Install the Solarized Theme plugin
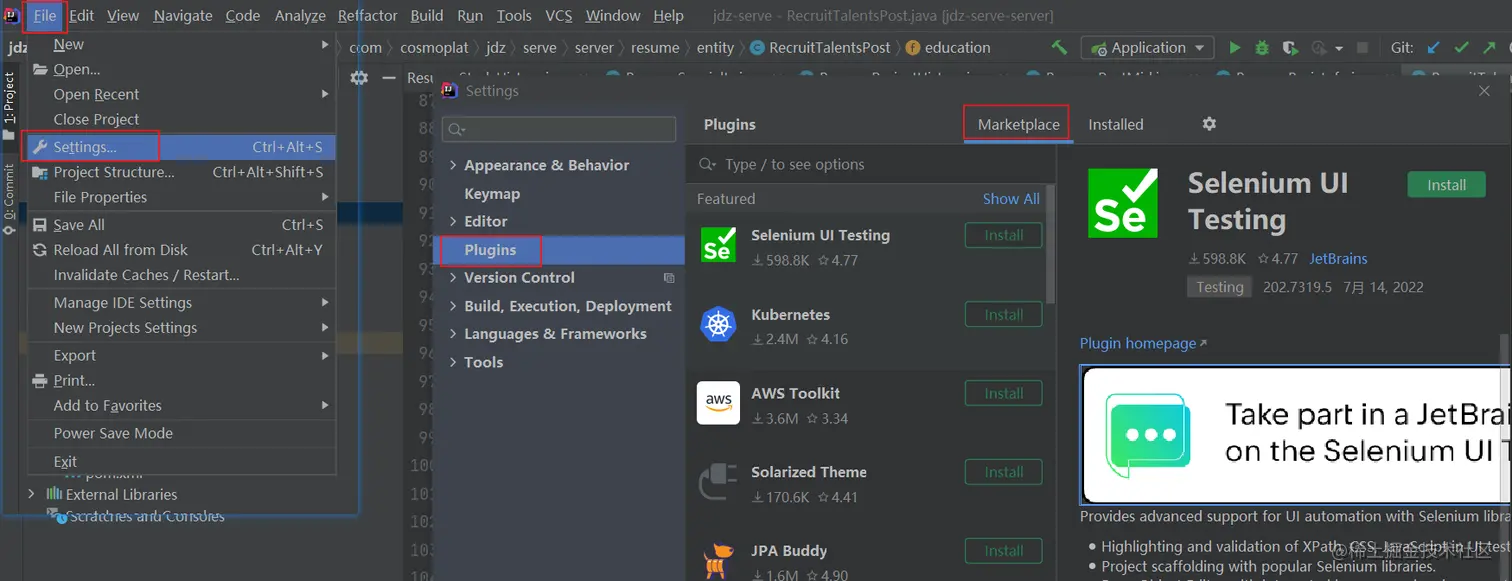The height and width of the screenshot is (581, 1512). point(1003,472)
